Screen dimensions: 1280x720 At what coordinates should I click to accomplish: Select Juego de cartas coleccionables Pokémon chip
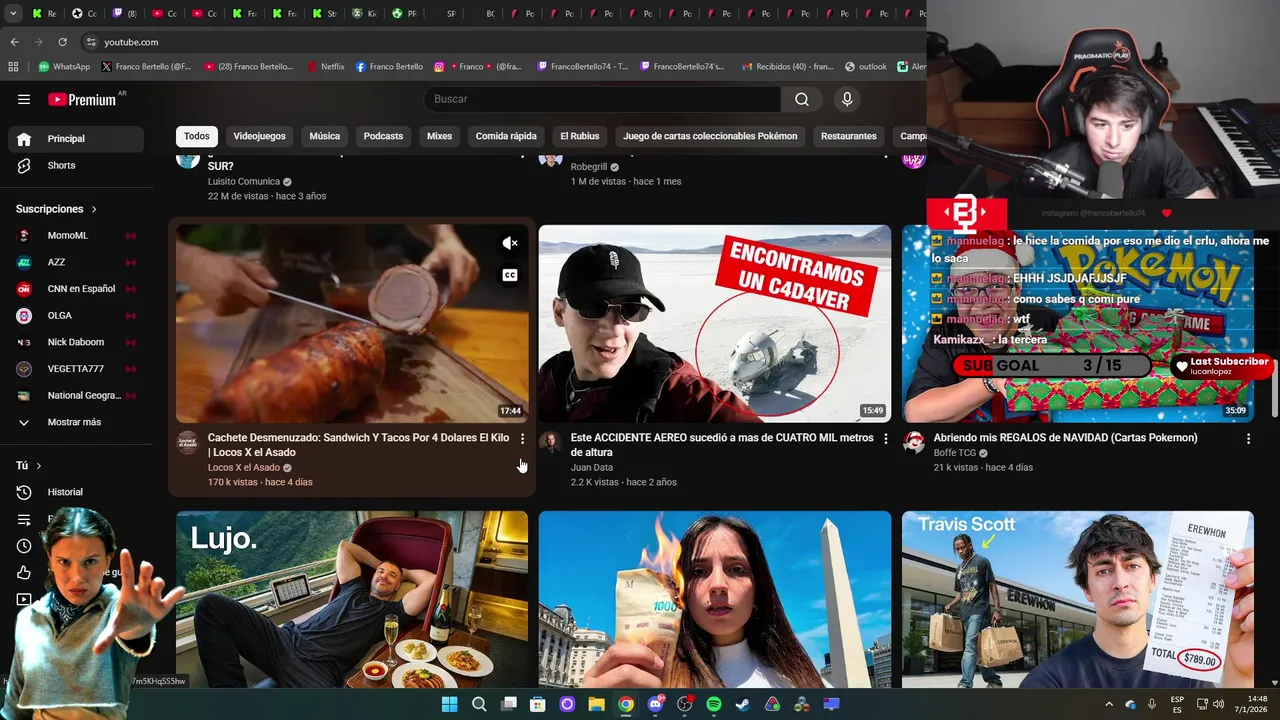[x=710, y=136]
